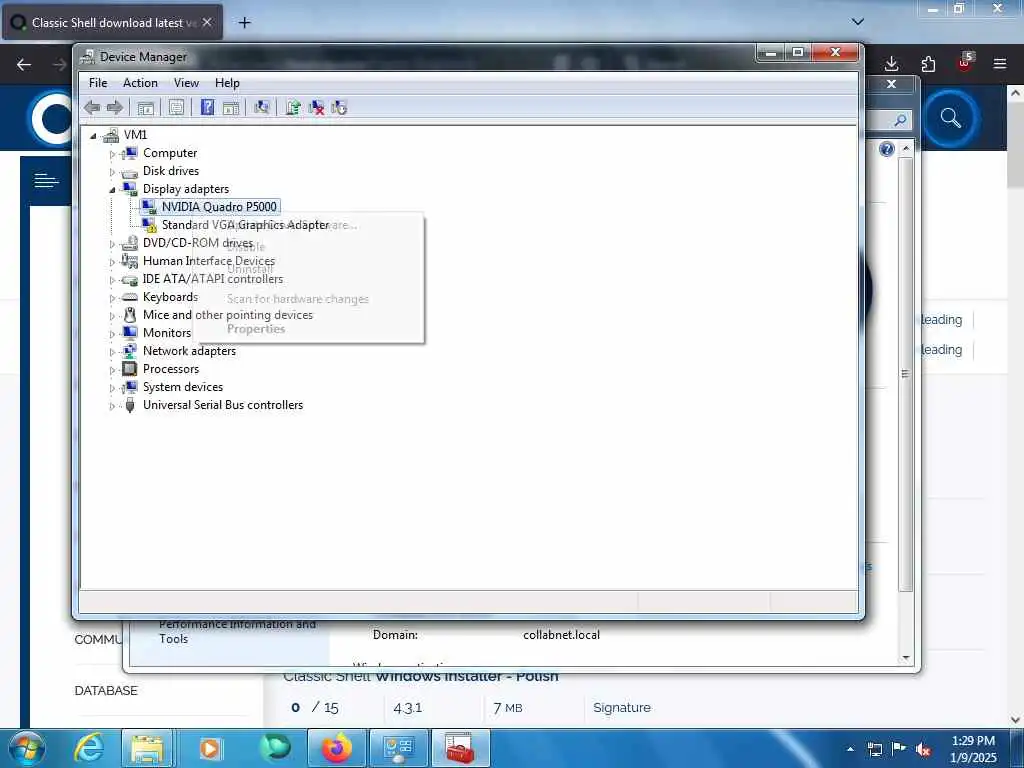Image resolution: width=1024 pixels, height=768 pixels.
Task: Click the Action Center flag tray icon
Action: click(899, 750)
